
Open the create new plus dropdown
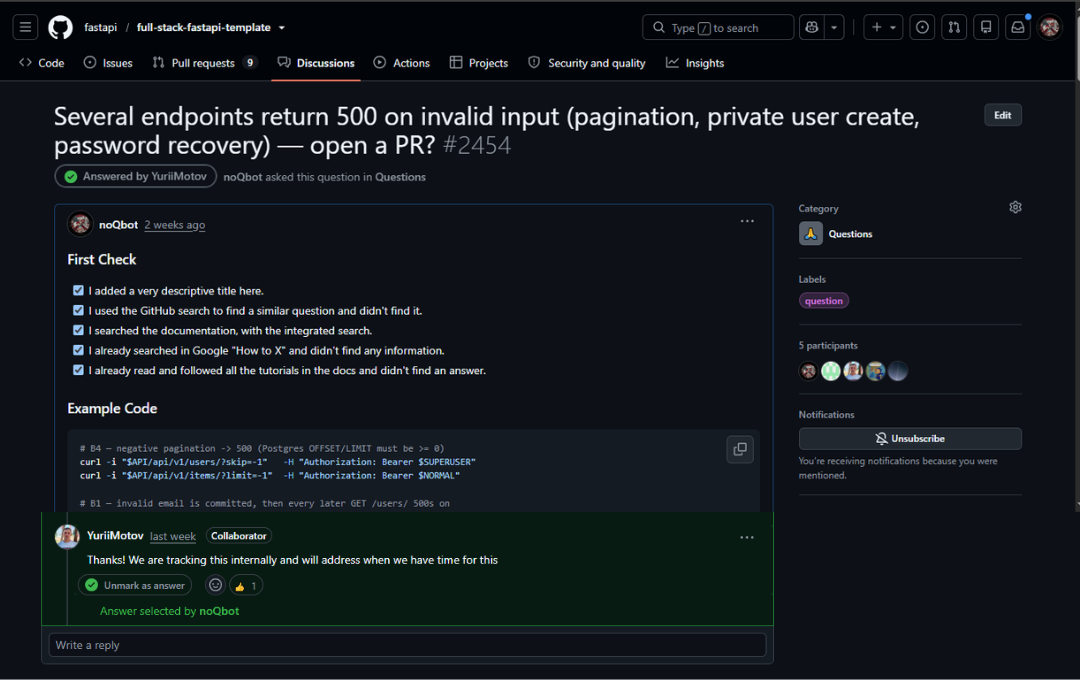pos(883,28)
